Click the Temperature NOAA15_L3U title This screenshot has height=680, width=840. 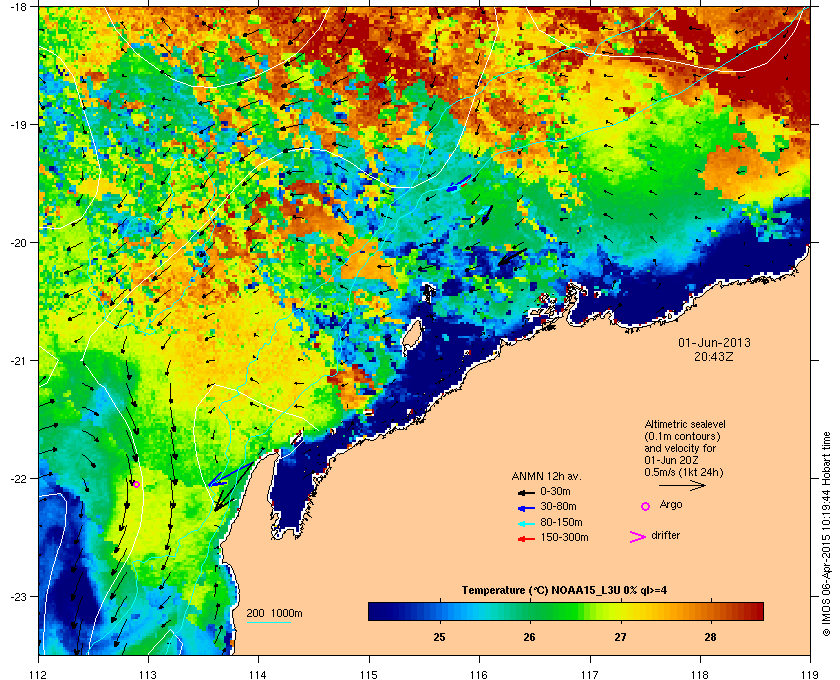[564, 591]
